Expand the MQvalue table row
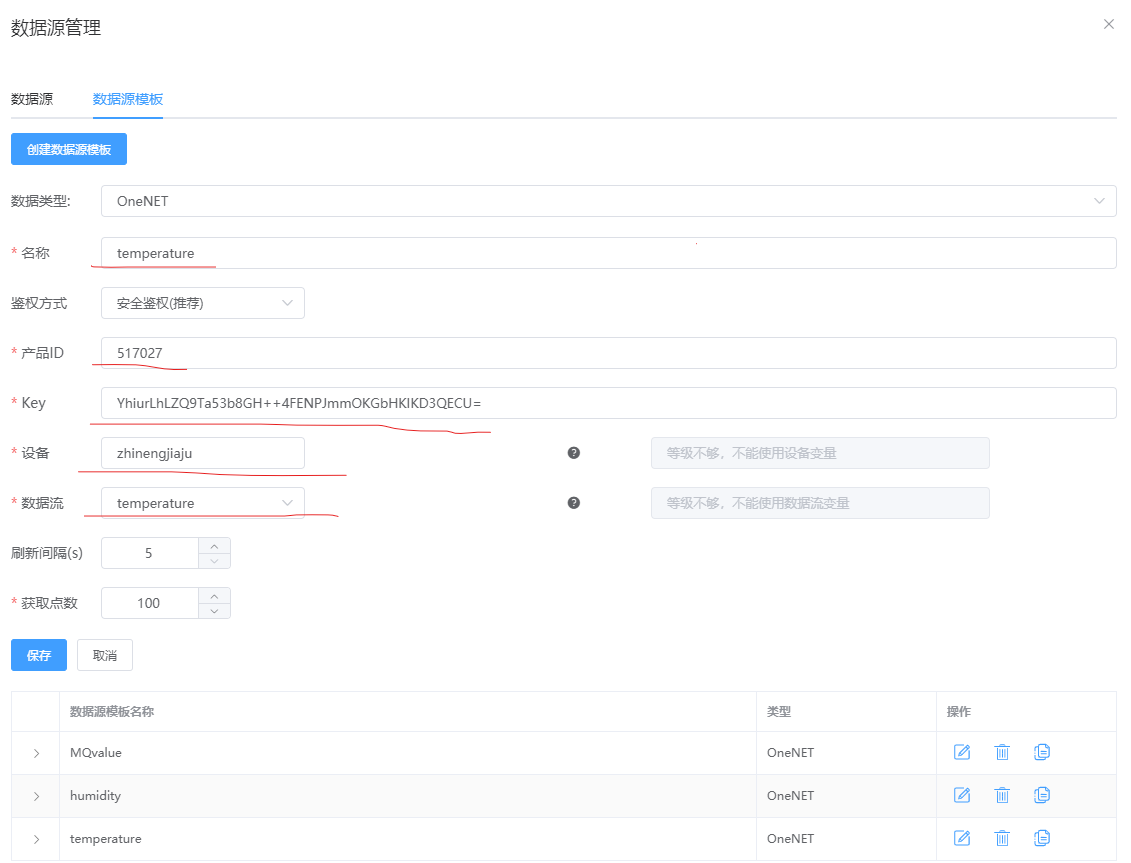 pos(36,753)
